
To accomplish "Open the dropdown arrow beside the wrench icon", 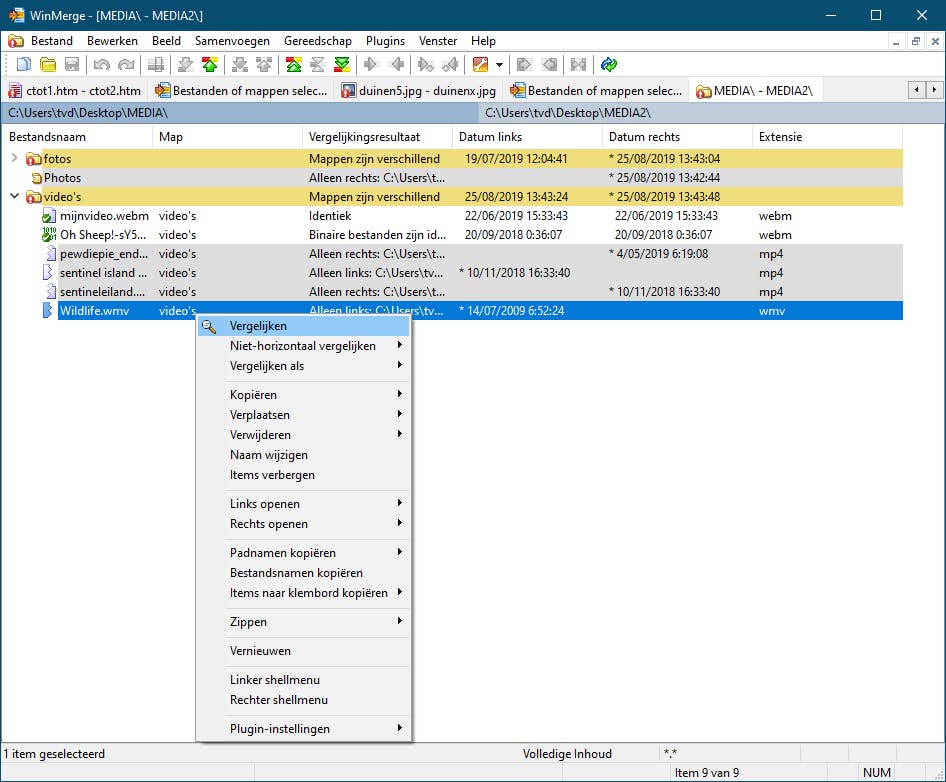I will tap(499, 65).
